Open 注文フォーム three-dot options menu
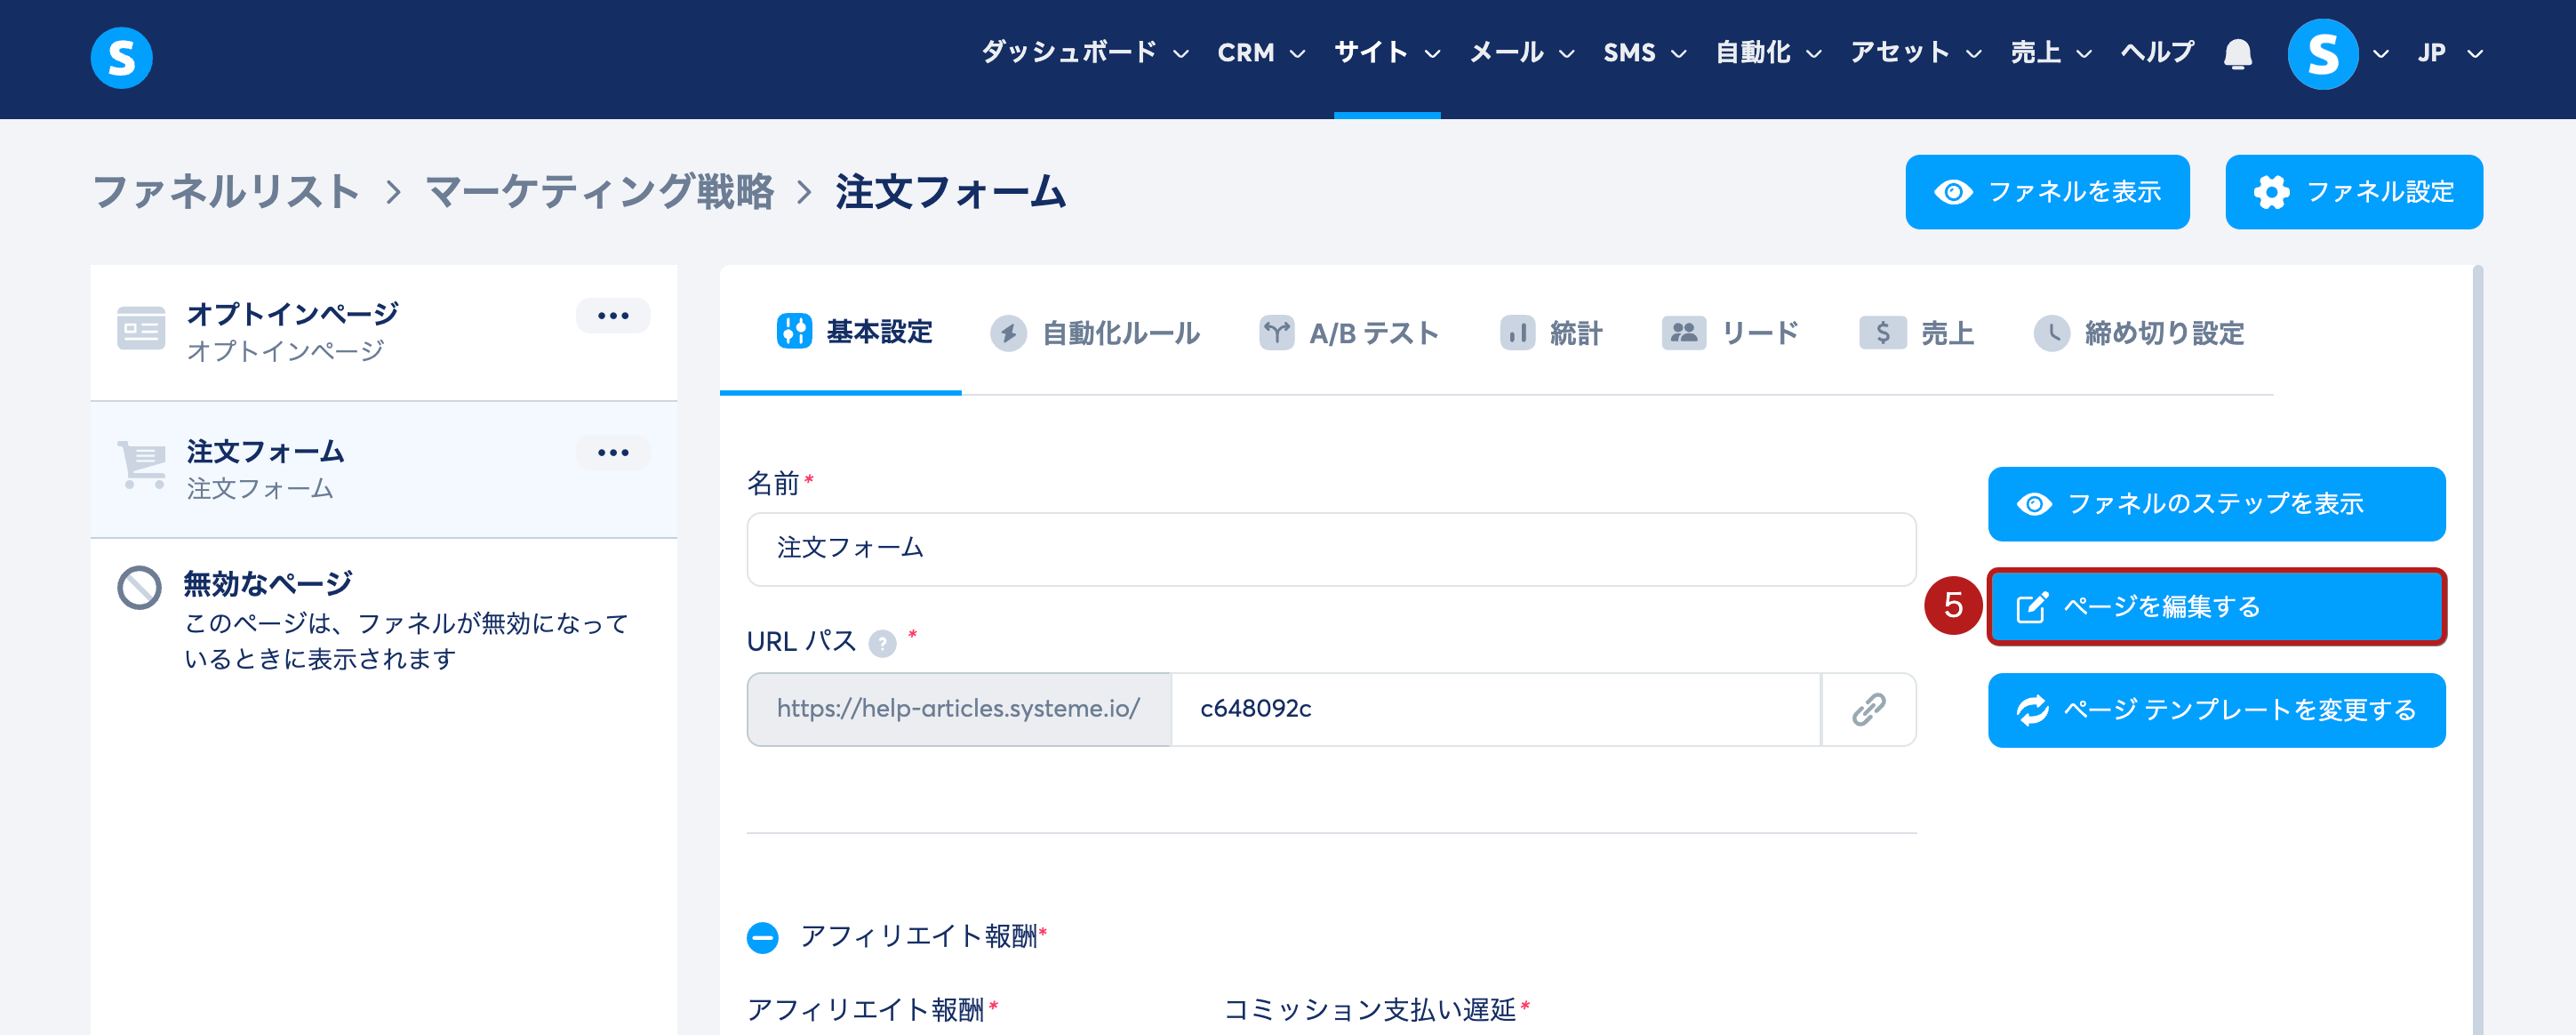This screenshot has height=1035, width=2576. [x=612, y=453]
